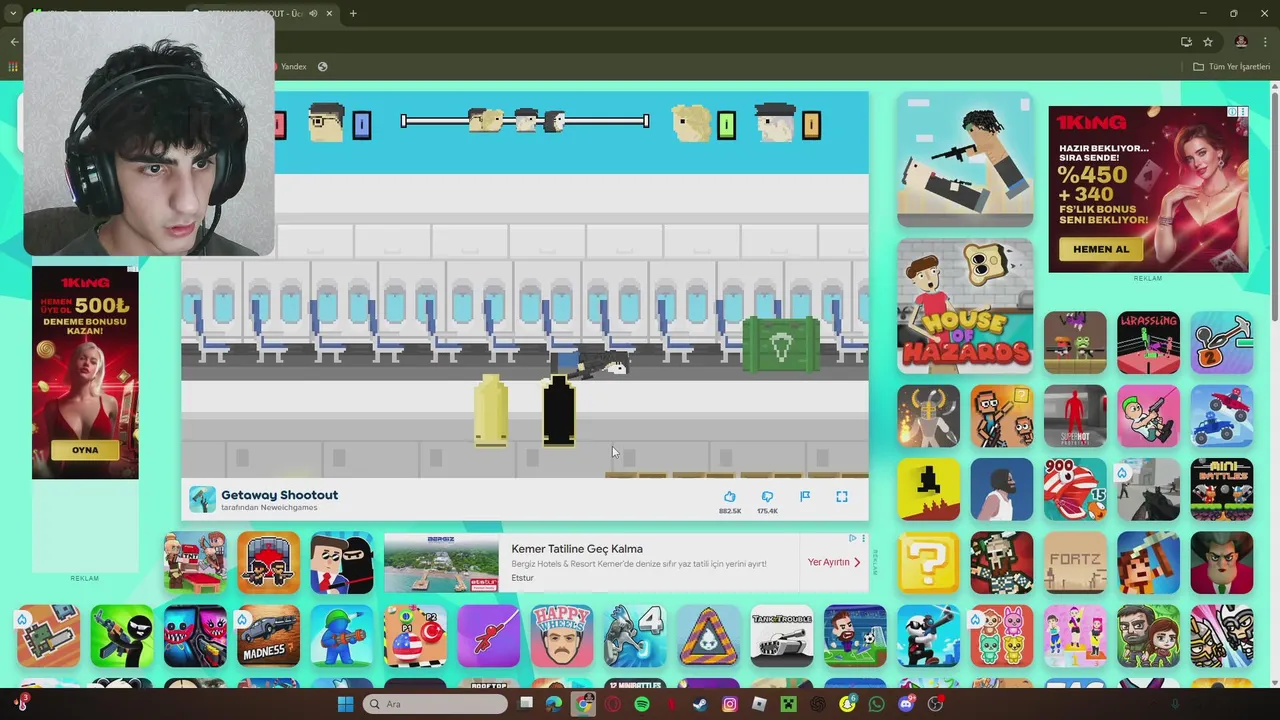Viewport: 1280px width, 720px height.
Task: Open the P1 P2 flag ball game thumbnail
Action: pyautogui.click(x=415, y=636)
